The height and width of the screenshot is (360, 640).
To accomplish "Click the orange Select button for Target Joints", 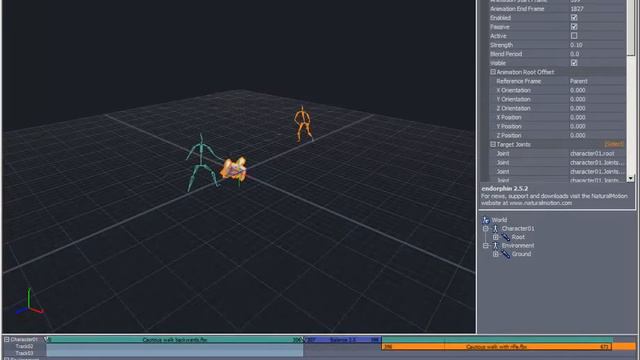I will [614, 144].
